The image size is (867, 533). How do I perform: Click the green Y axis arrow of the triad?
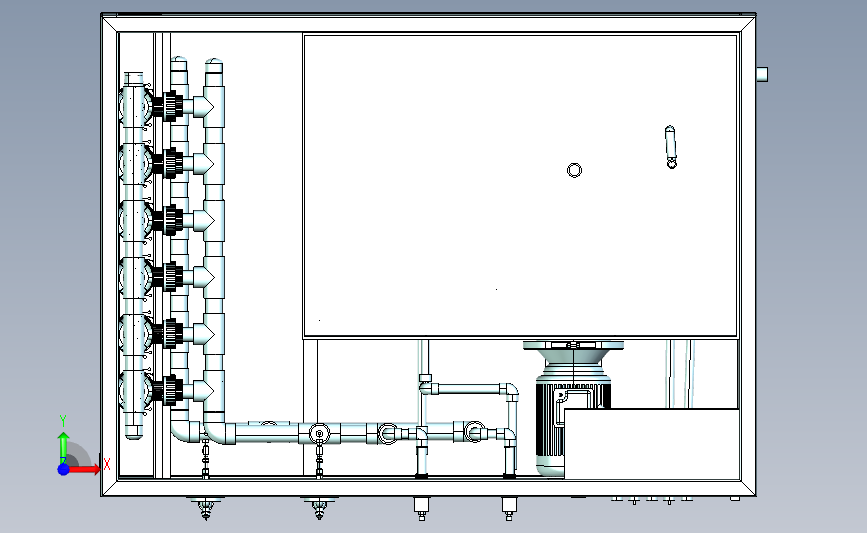63,448
